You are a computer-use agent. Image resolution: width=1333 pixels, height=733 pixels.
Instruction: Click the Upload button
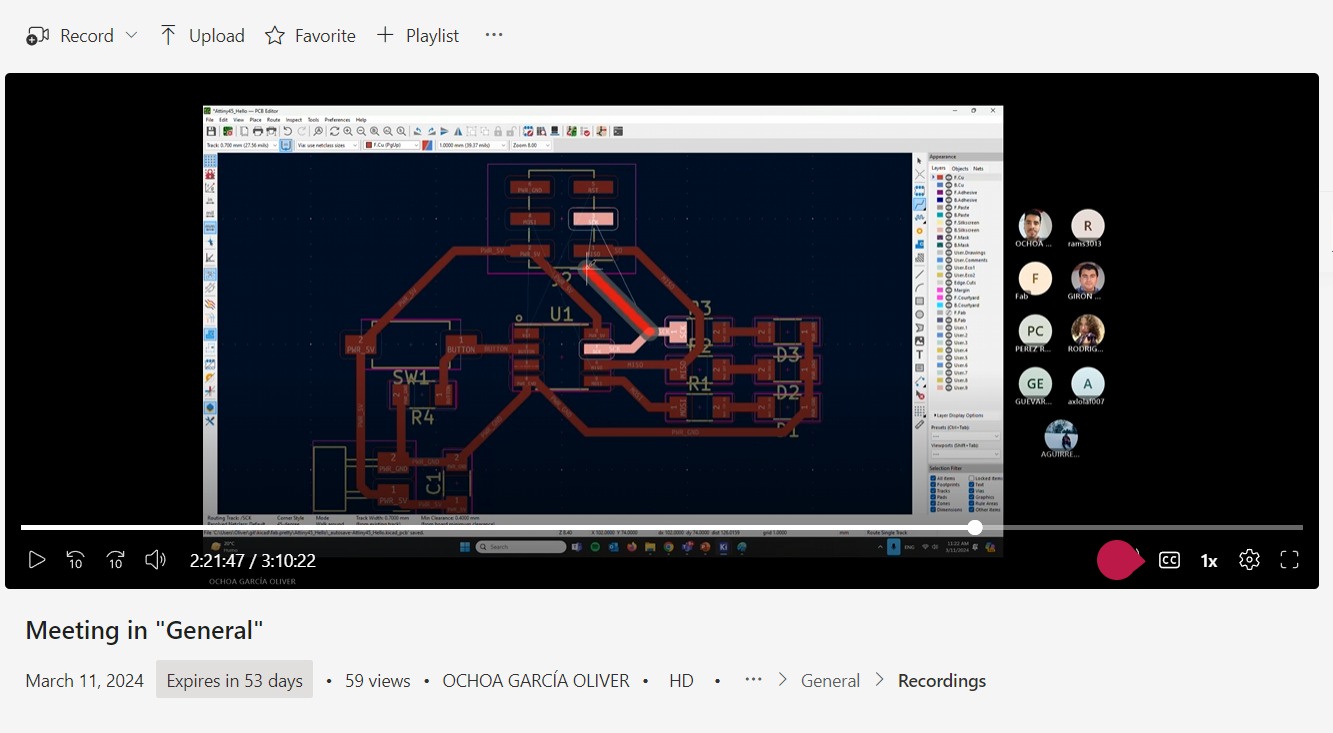pyautogui.click(x=202, y=35)
